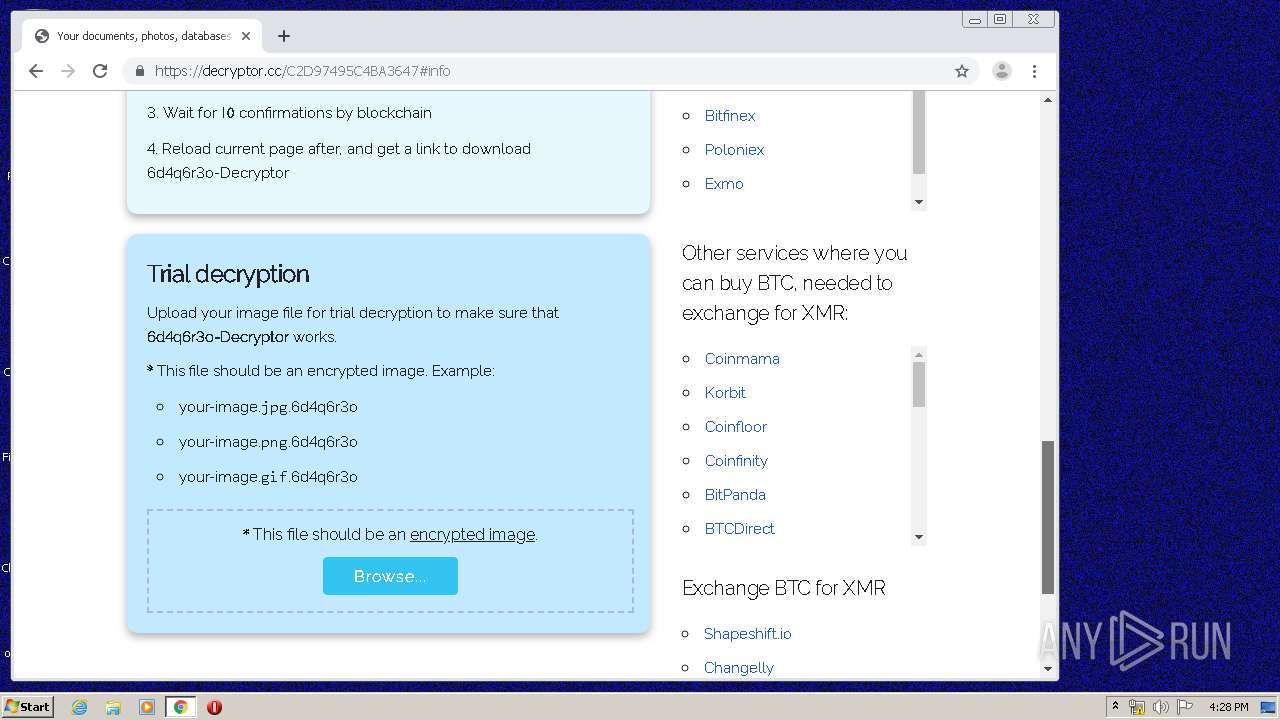Click the exchange list scrollbar thumb

(919, 133)
